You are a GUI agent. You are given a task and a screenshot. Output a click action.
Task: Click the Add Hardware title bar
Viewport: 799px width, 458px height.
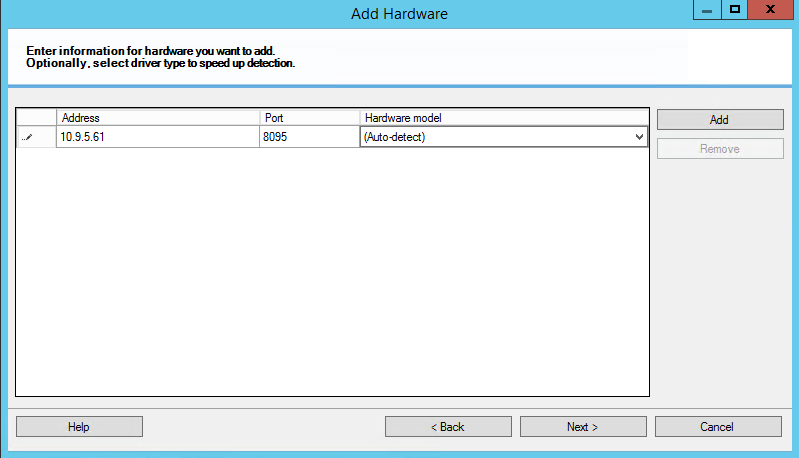399,14
